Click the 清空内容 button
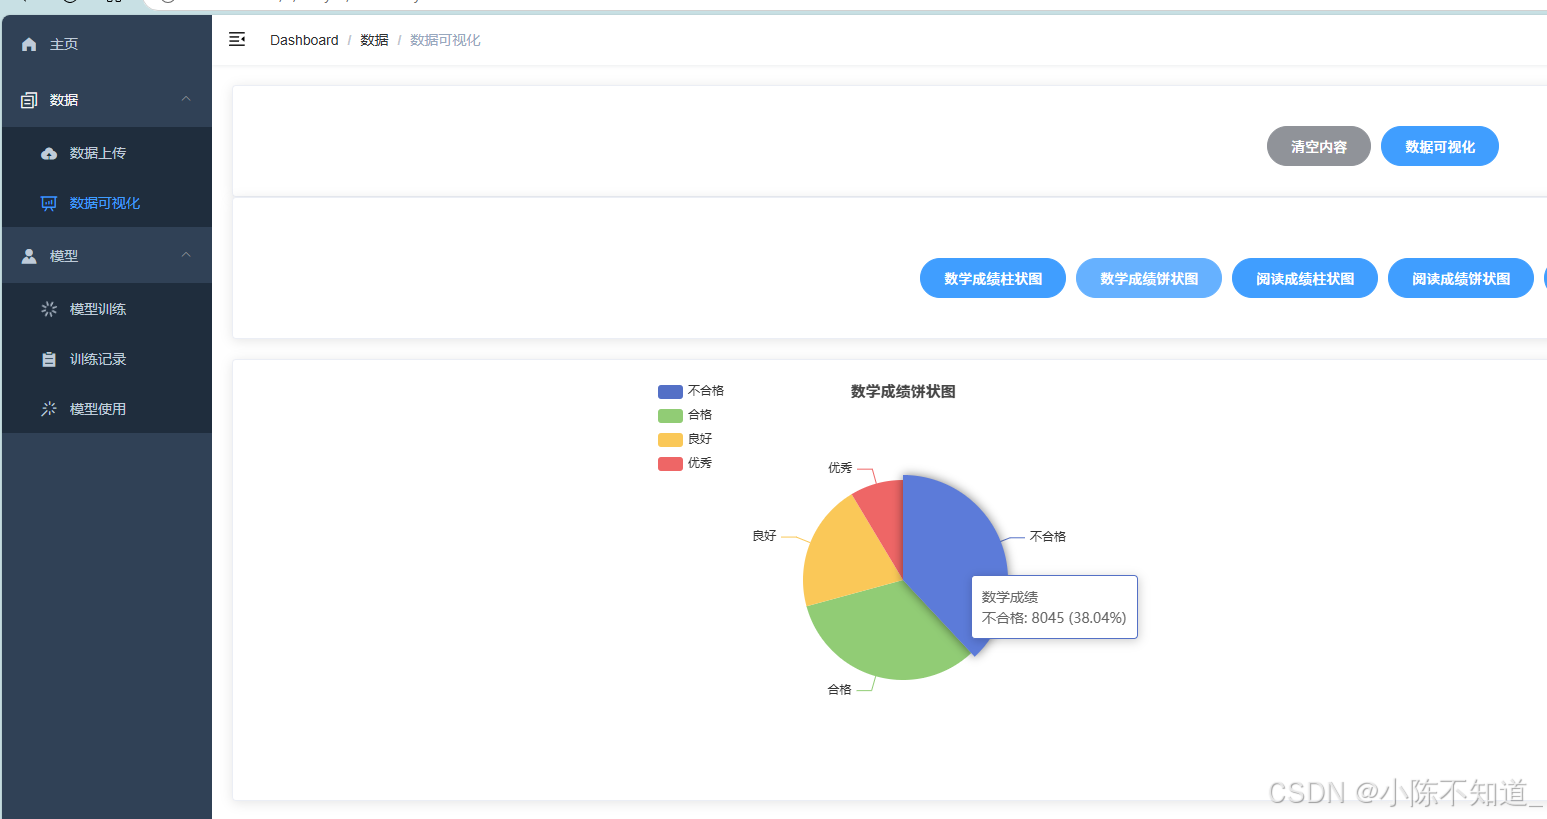 [1318, 146]
